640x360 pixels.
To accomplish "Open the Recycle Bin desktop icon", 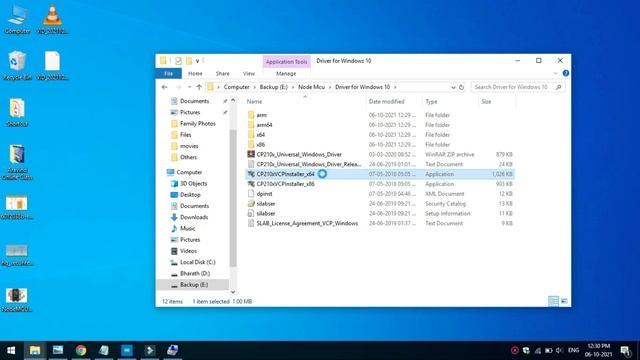I will click(17, 65).
